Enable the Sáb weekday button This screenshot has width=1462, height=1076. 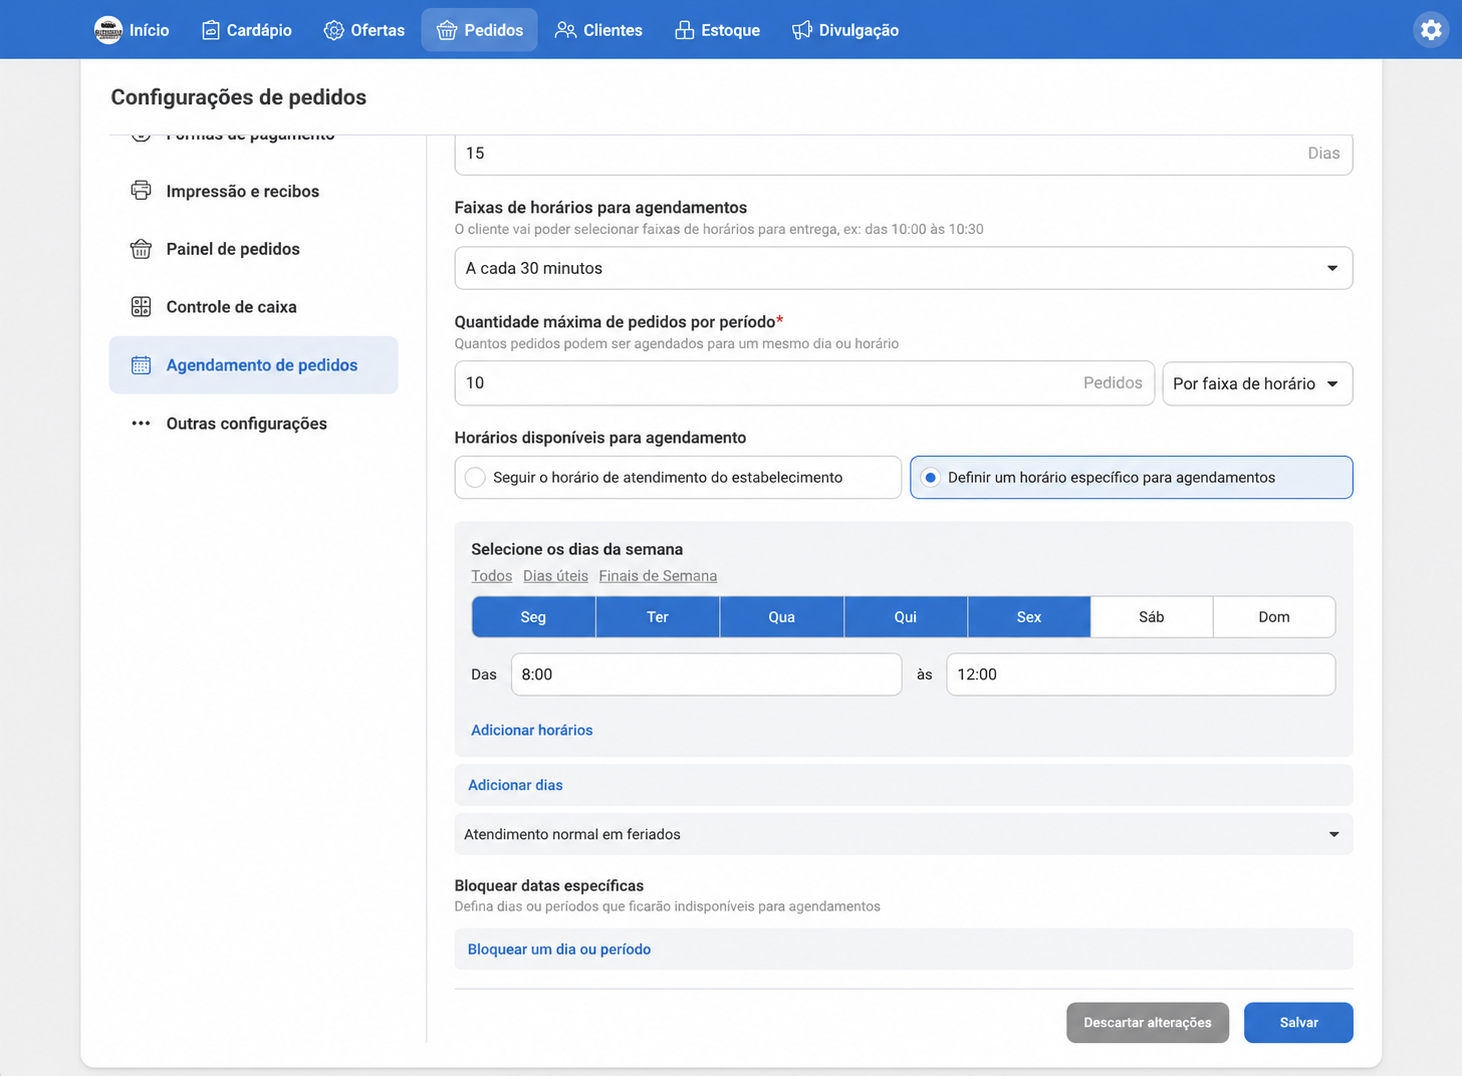click(1151, 617)
